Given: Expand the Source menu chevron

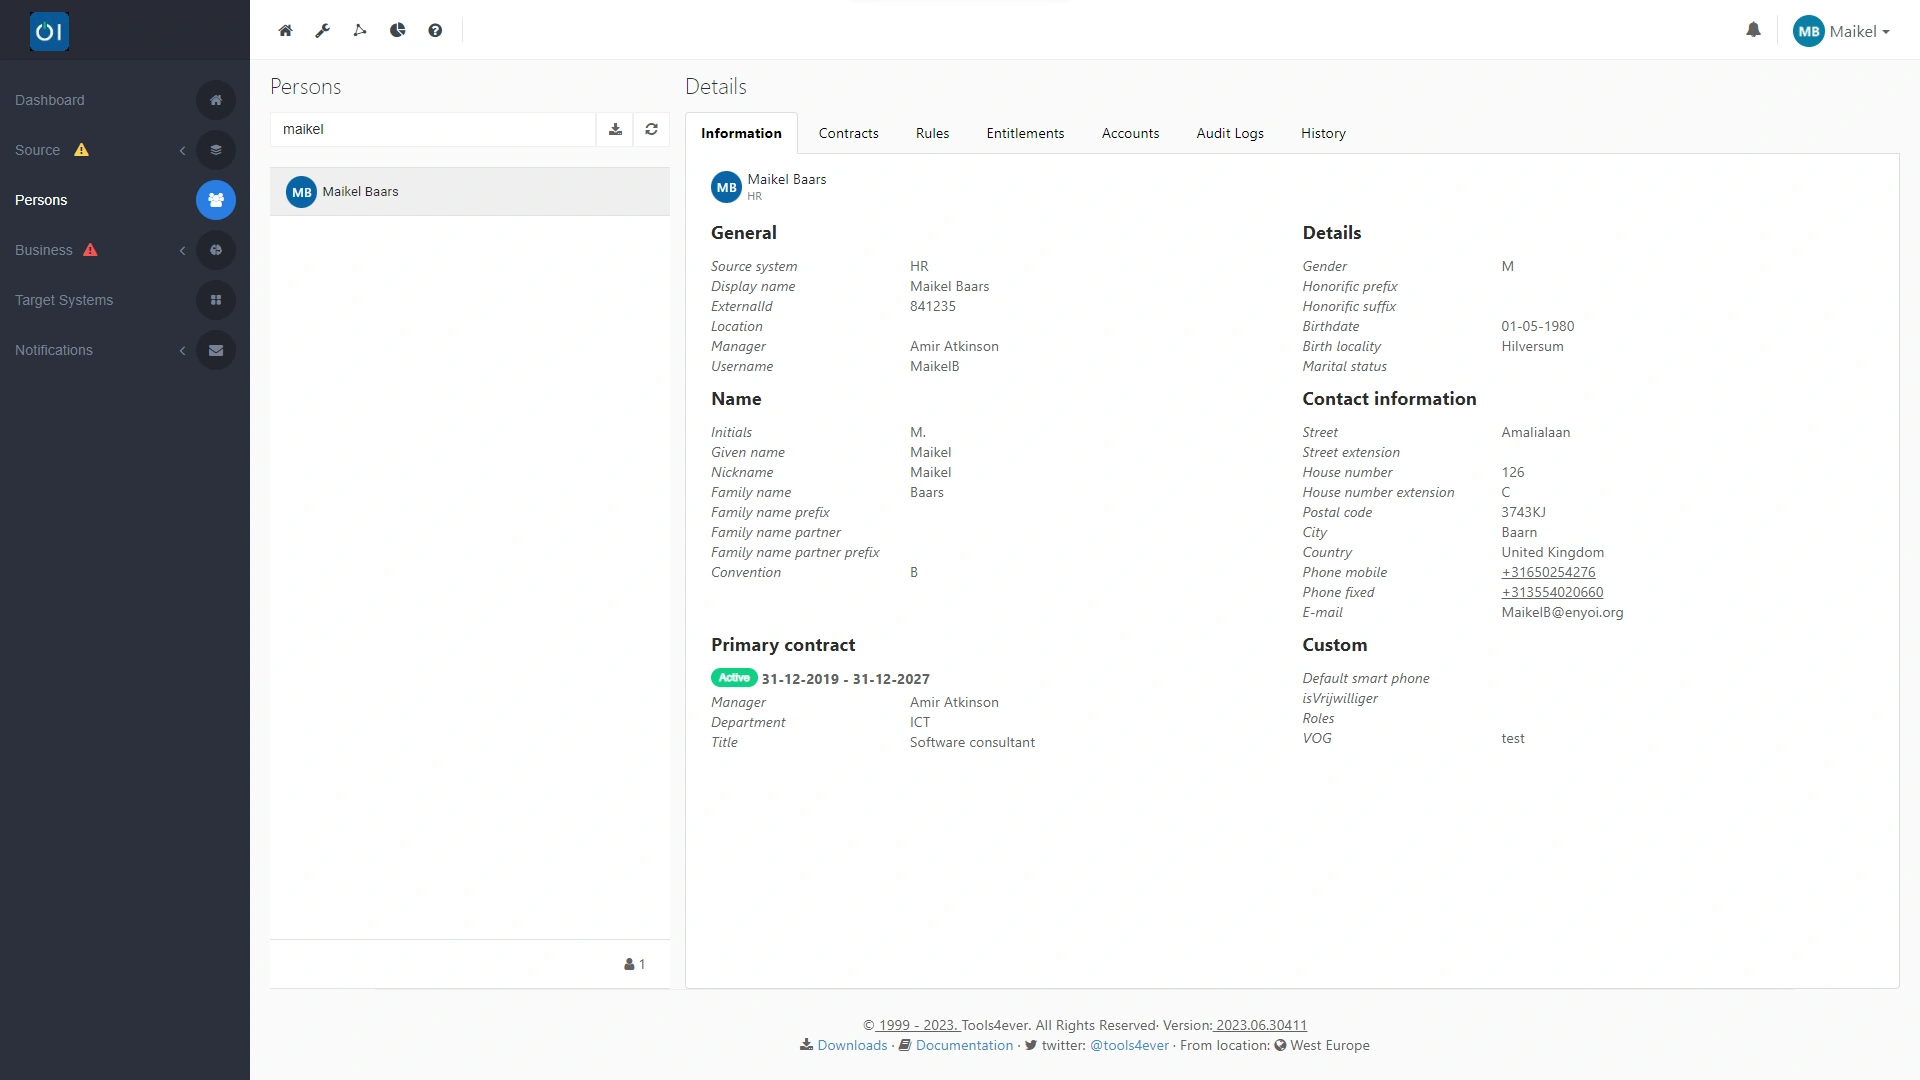Looking at the screenshot, I should 182,150.
